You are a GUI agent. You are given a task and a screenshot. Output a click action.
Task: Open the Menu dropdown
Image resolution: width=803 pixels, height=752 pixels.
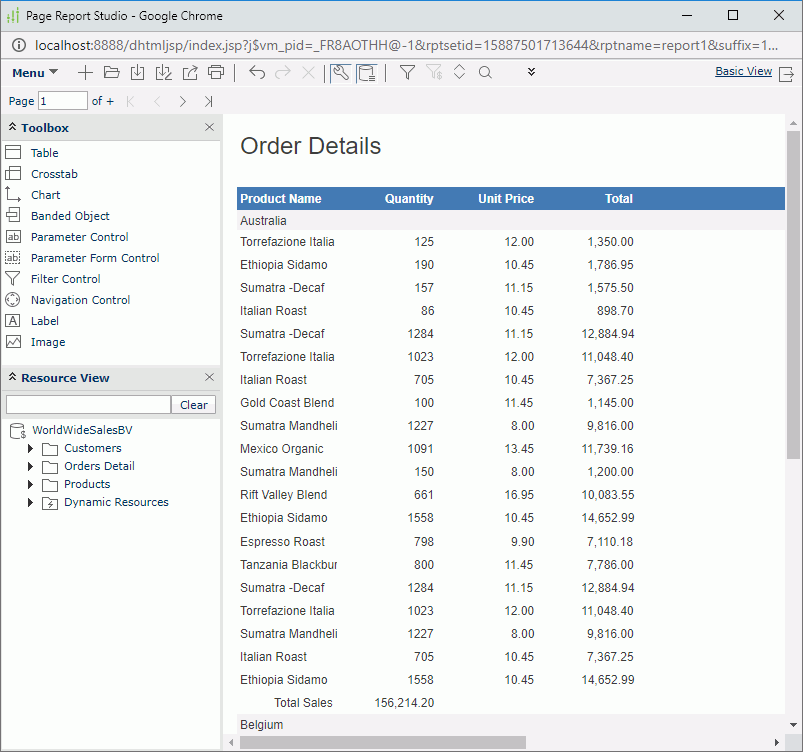tap(34, 73)
